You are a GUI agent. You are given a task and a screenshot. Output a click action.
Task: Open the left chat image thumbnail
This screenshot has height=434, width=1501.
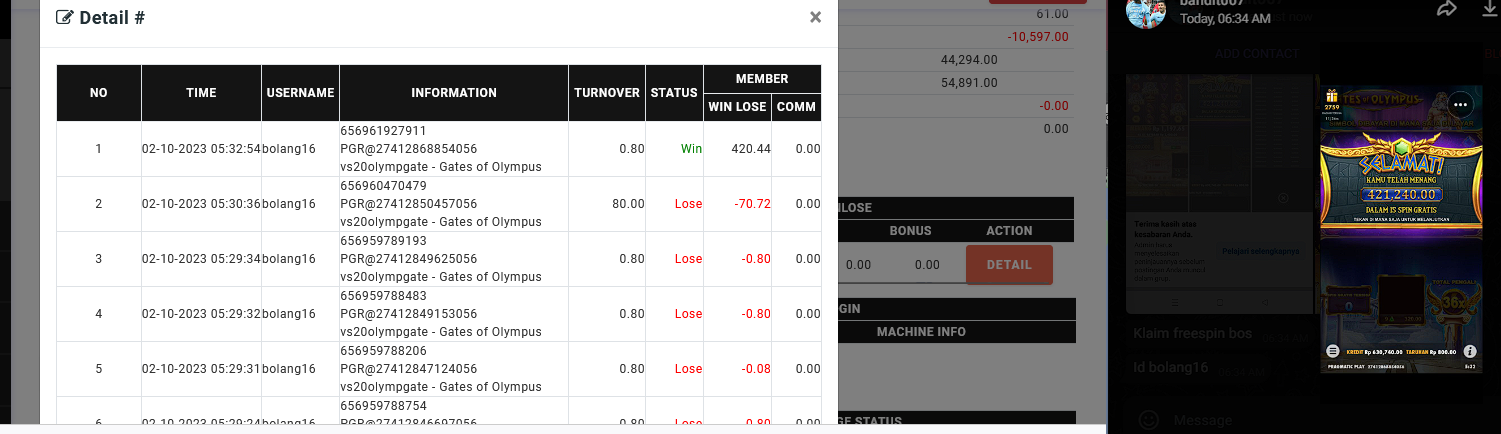point(1220,195)
